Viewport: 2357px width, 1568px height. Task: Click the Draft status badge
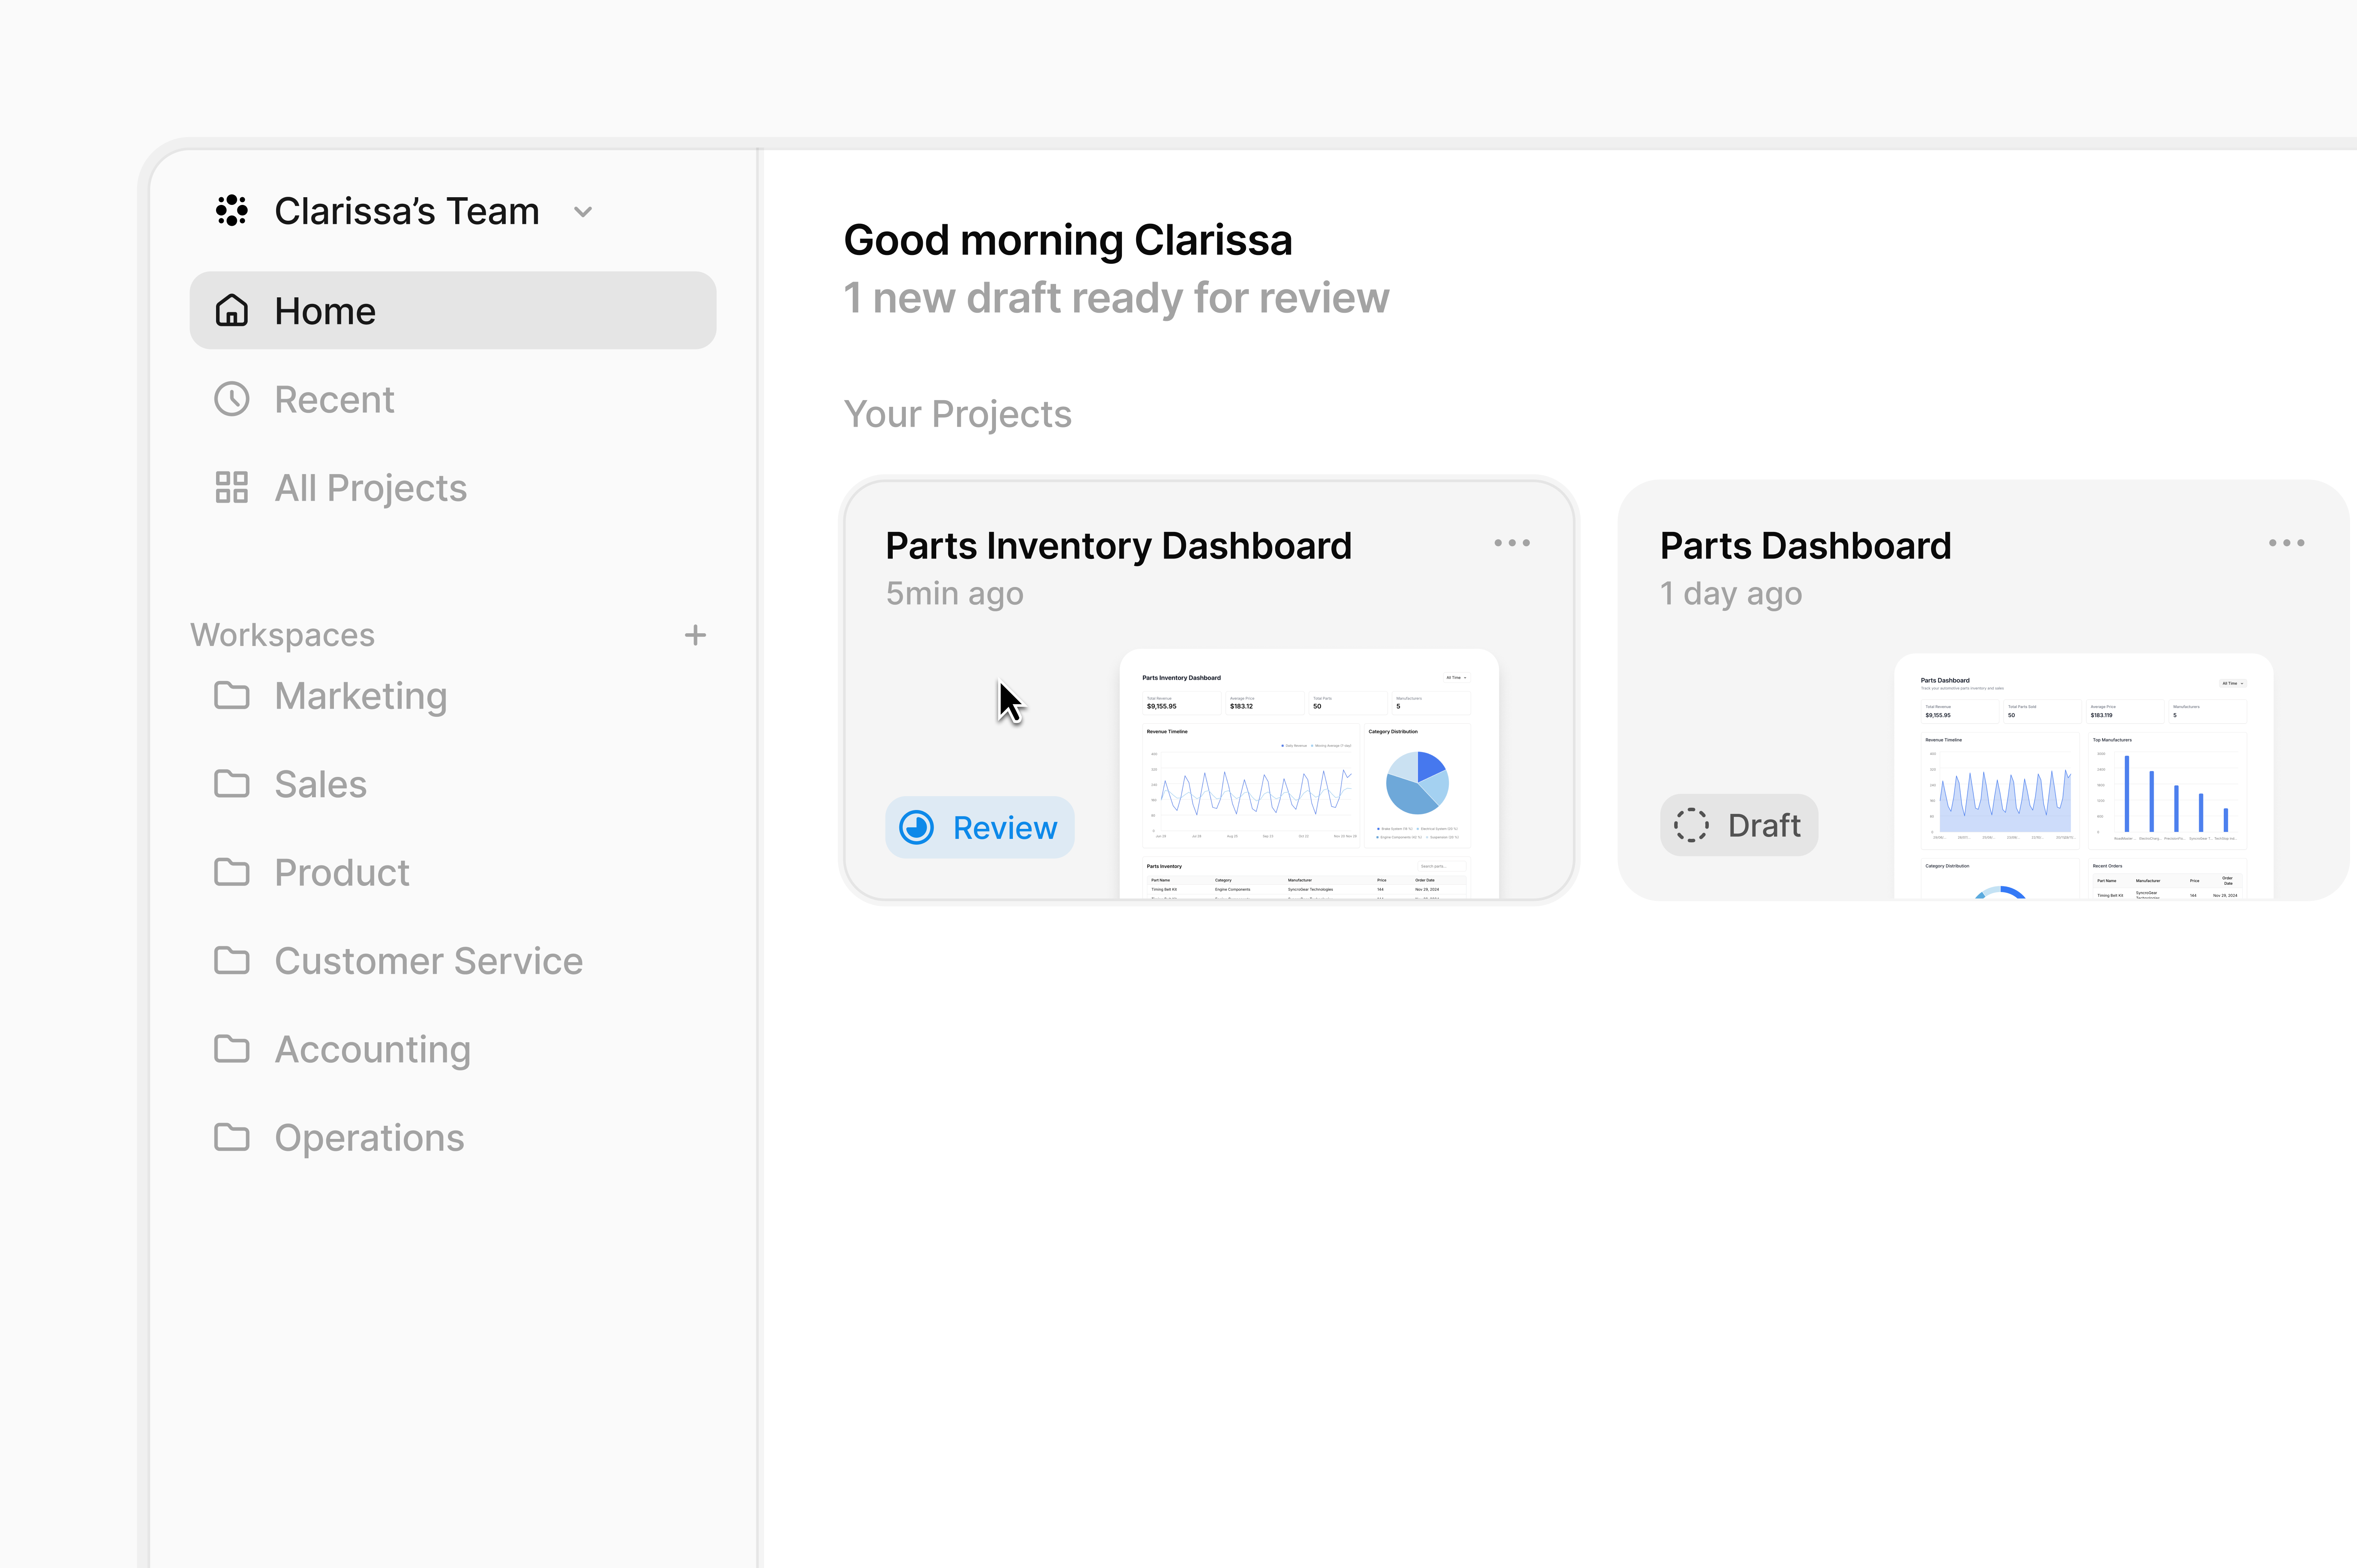(1739, 825)
